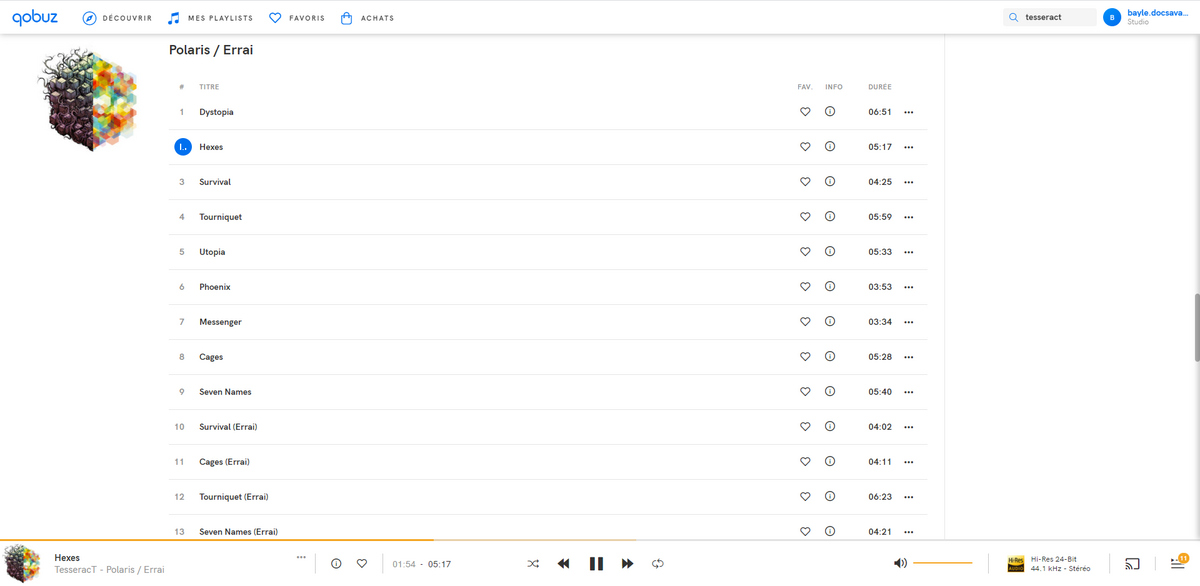Screen dimensions: 1200x586
Task: Show info for the Phoenix track
Action: [x=830, y=287]
